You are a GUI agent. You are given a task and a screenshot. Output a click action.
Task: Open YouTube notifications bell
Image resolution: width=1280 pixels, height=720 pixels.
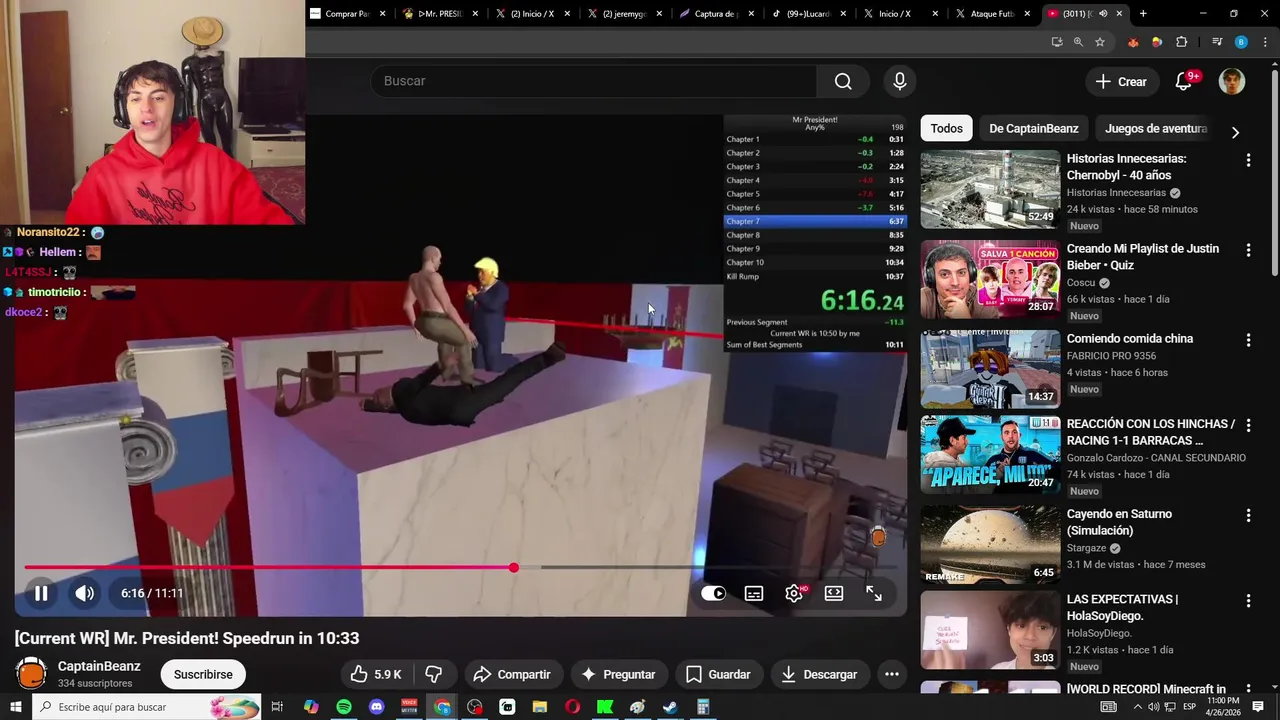pyautogui.click(x=1184, y=82)
